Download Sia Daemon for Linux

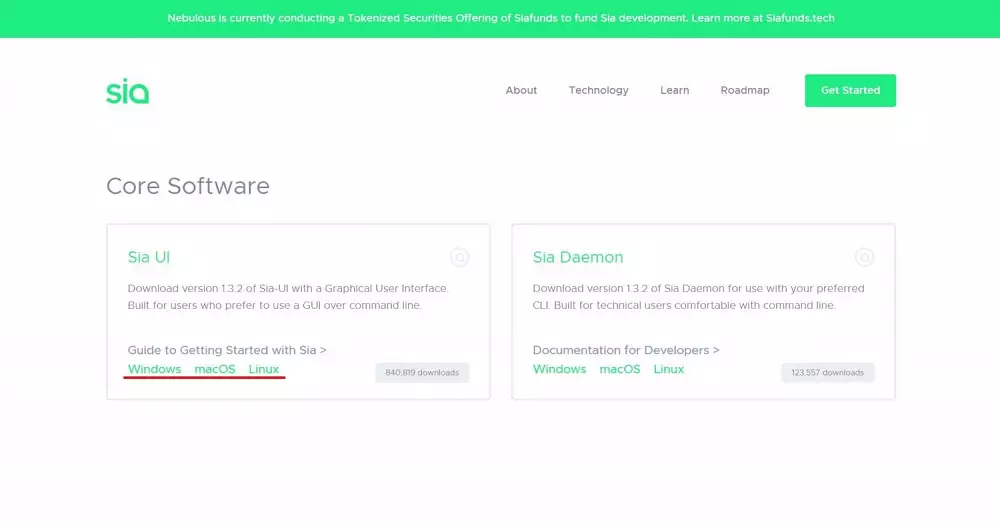(x=669, y=369)
